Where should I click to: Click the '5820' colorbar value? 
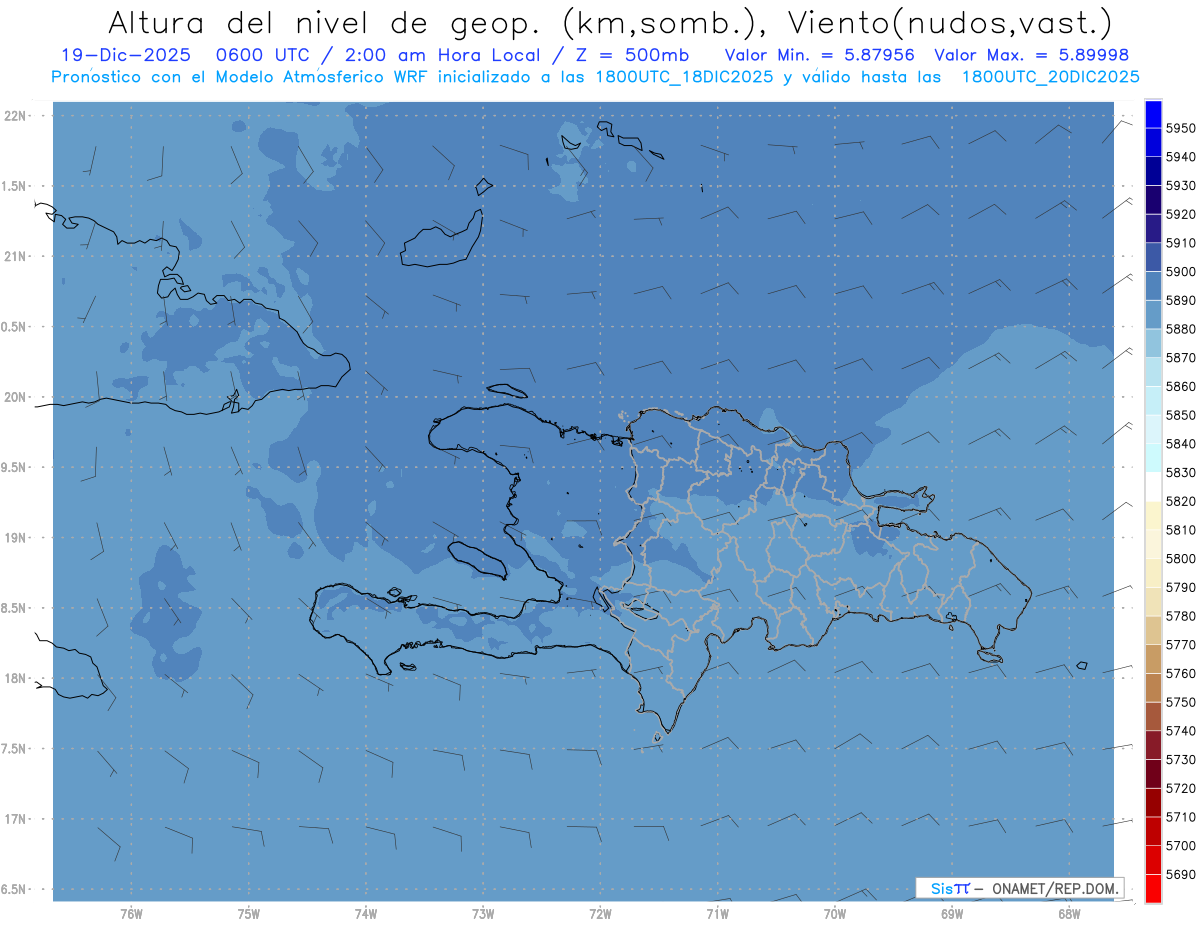click(1180, 501)
